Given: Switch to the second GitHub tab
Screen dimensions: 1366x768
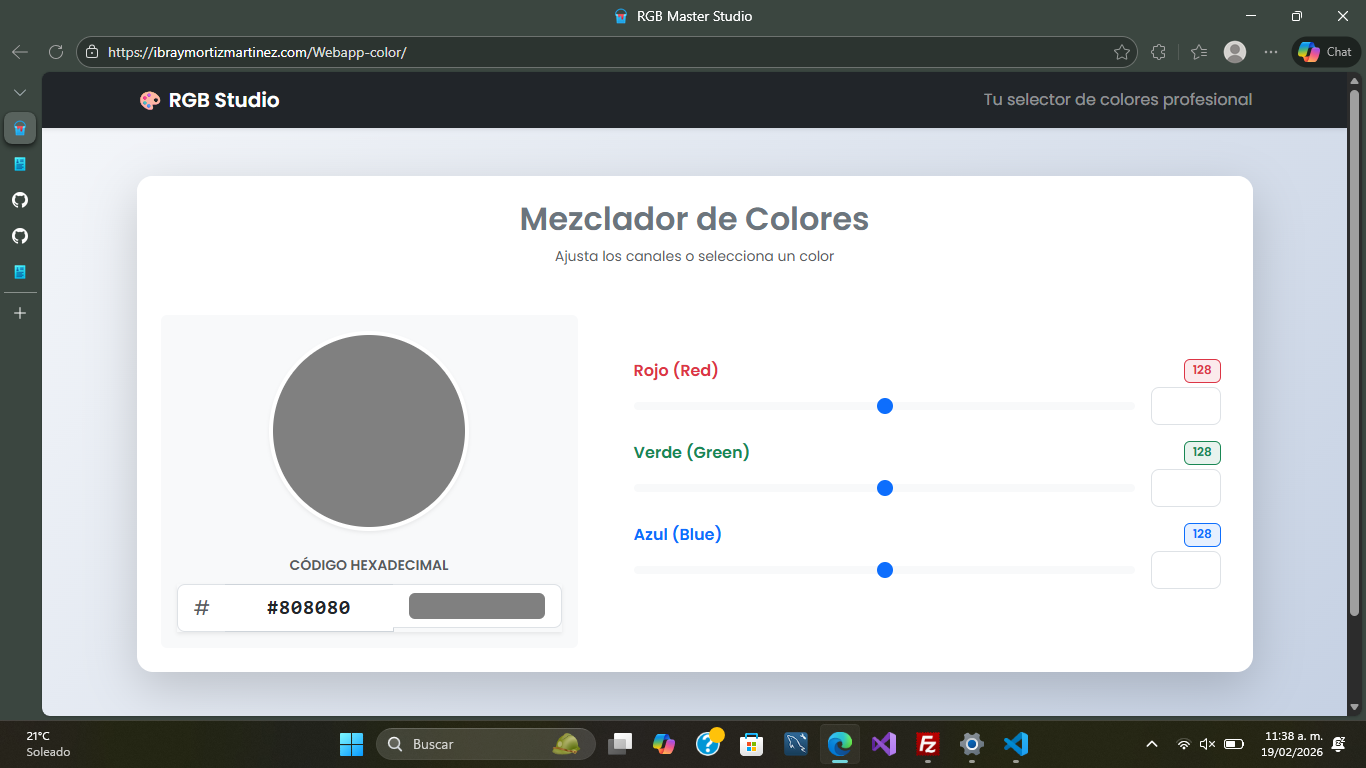Looking at the screenshot, I should [x=19, y=235].
